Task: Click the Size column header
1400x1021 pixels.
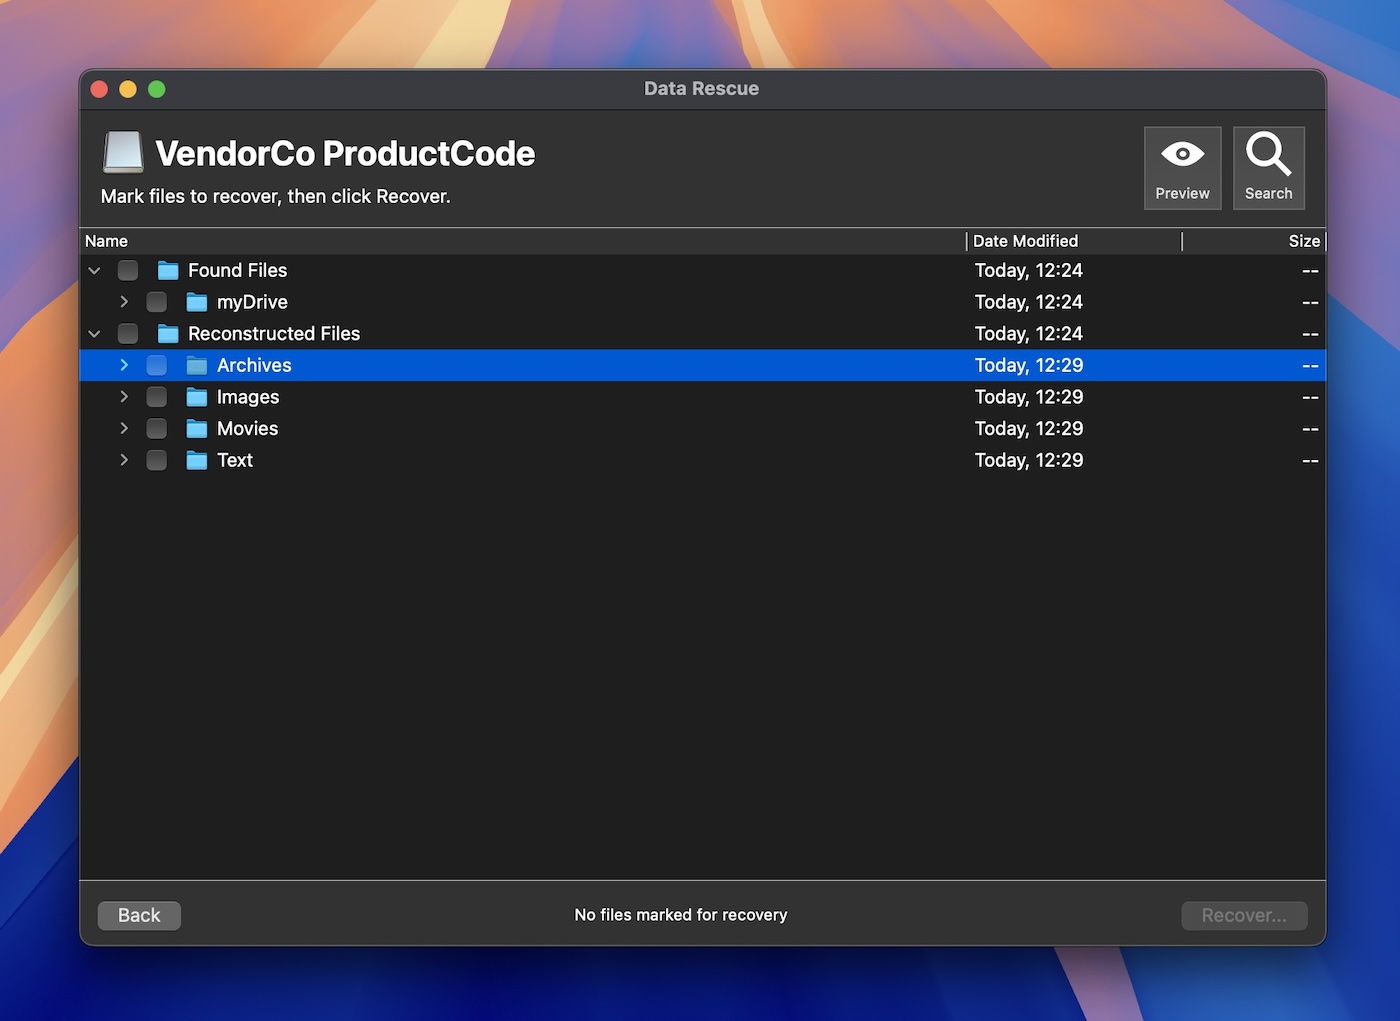Action: pyautogui.click(x=1304, y=241)
